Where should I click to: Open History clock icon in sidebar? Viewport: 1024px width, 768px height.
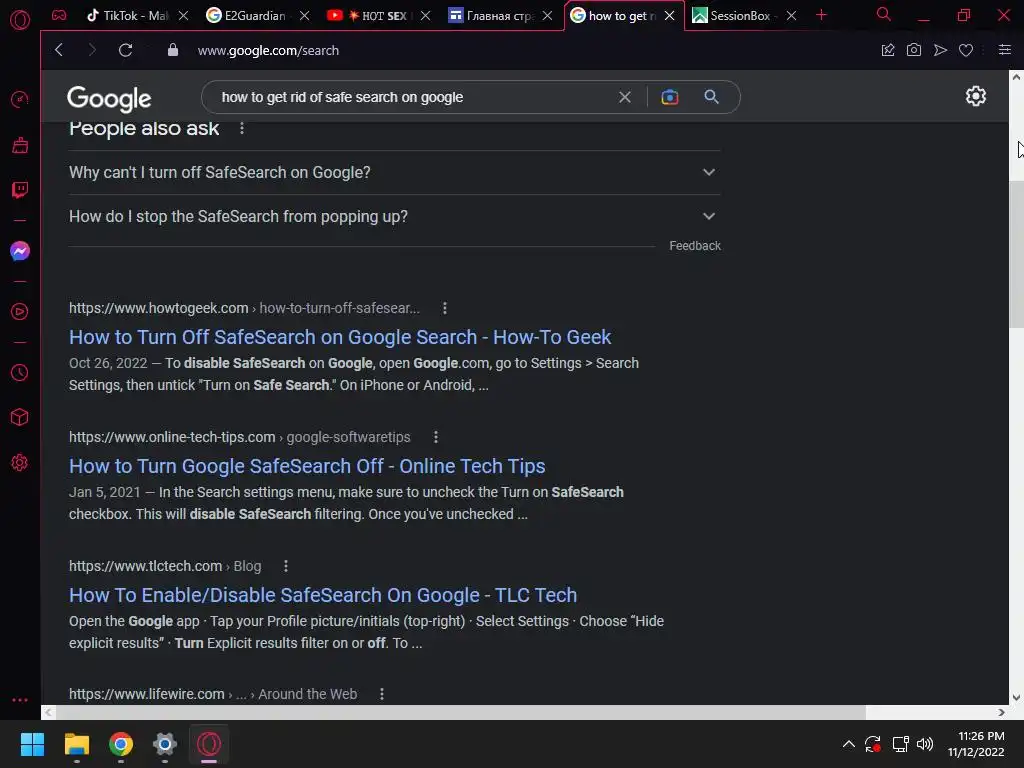(x=20, y=373)
